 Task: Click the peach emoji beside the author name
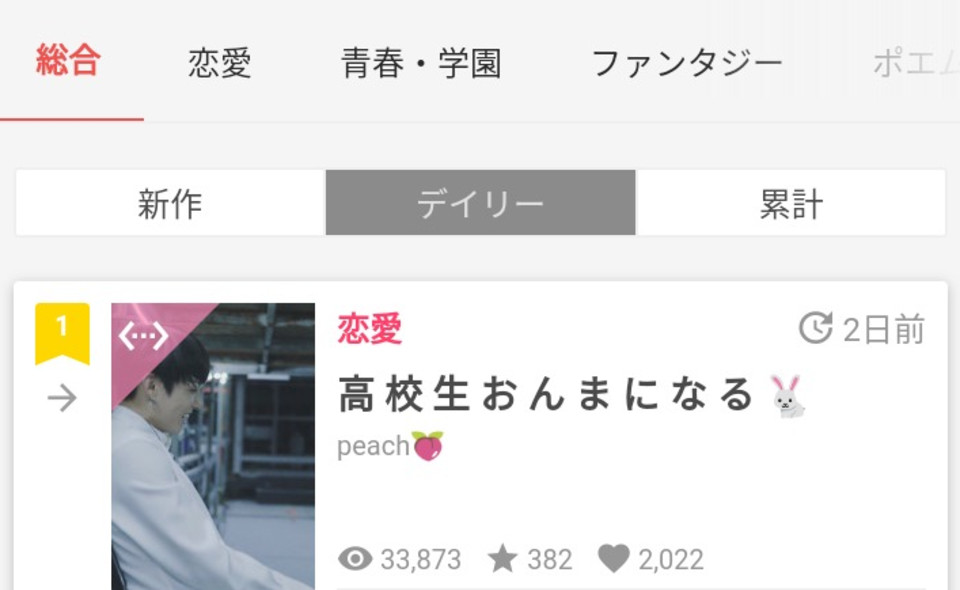tap(427, 446)
